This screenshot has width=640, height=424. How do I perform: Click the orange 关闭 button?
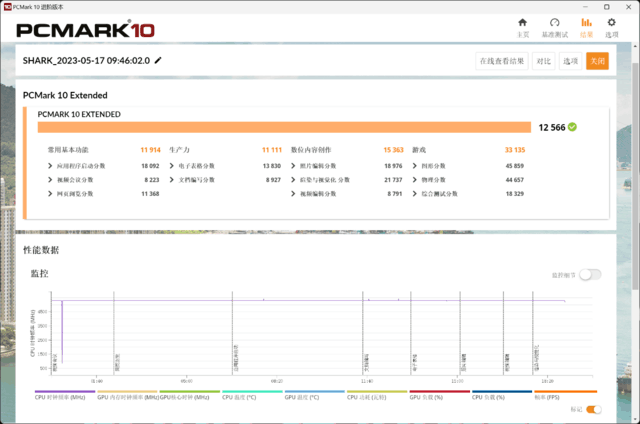[x=597, y=61]
